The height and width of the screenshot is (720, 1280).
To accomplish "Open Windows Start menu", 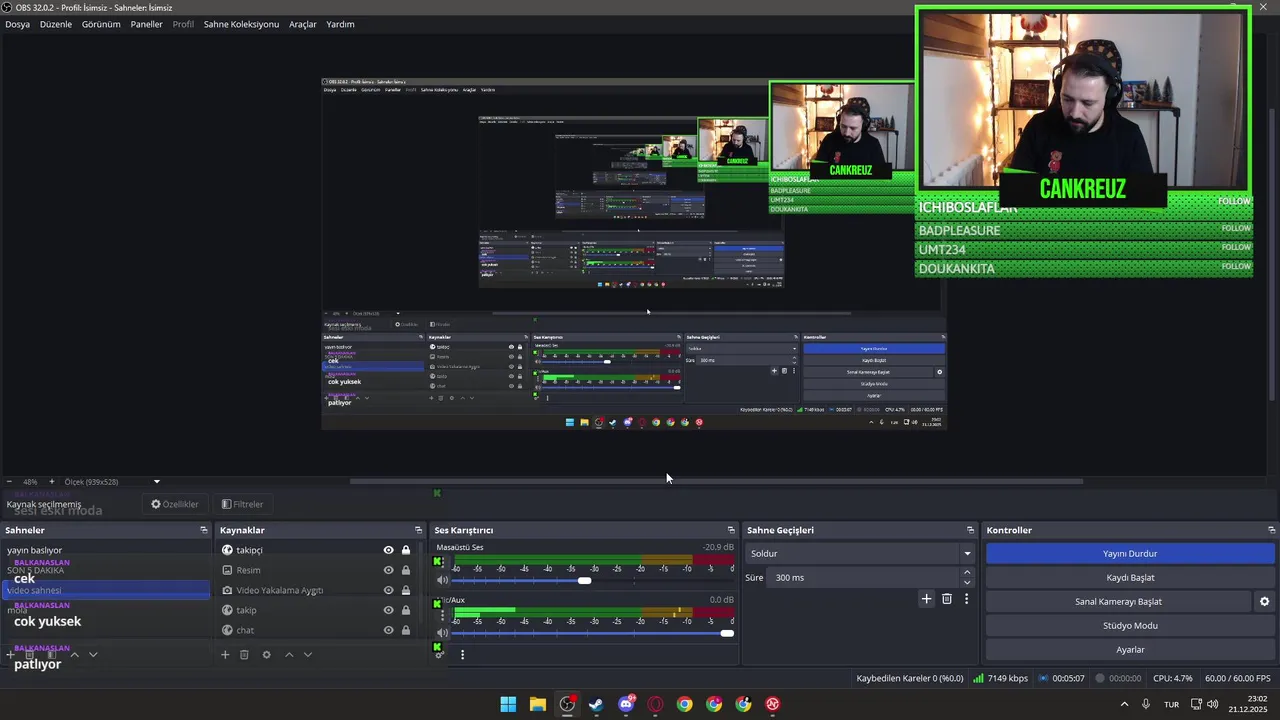I will 508,704.
